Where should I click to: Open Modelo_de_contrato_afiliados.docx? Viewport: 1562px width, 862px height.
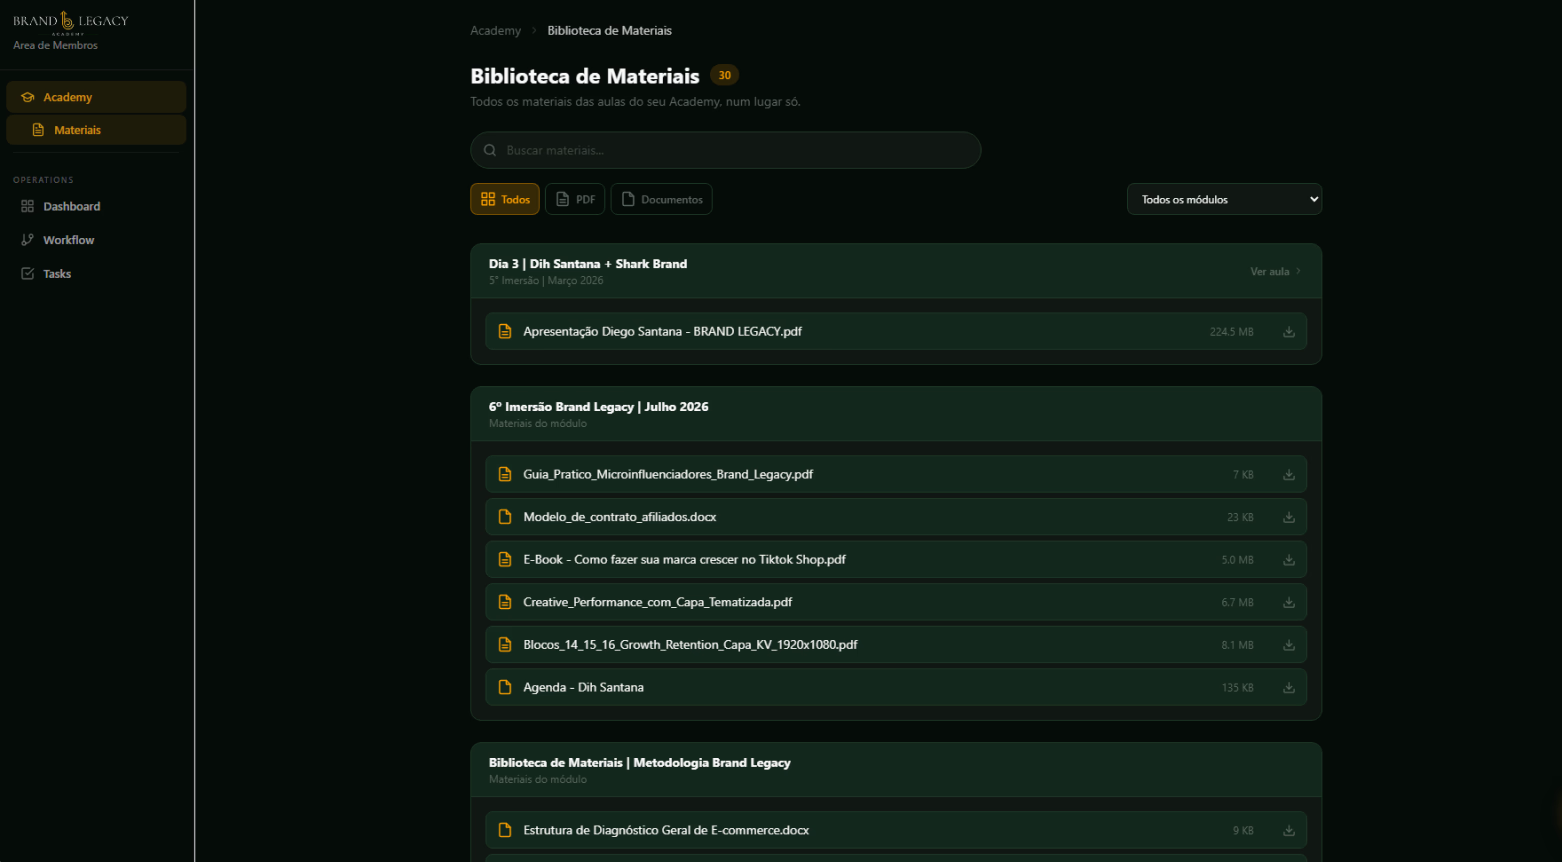(x=896, y=518)
